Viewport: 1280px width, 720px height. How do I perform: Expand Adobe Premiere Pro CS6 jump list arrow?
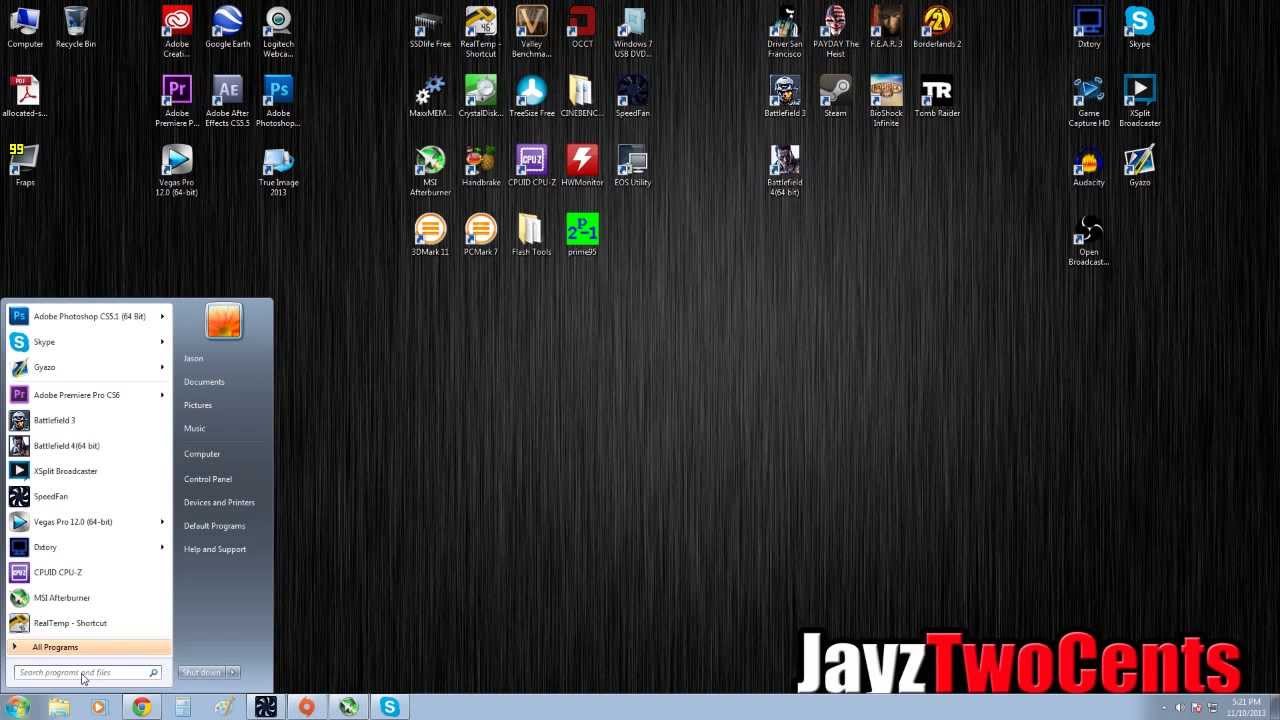(x=162, y=395)
